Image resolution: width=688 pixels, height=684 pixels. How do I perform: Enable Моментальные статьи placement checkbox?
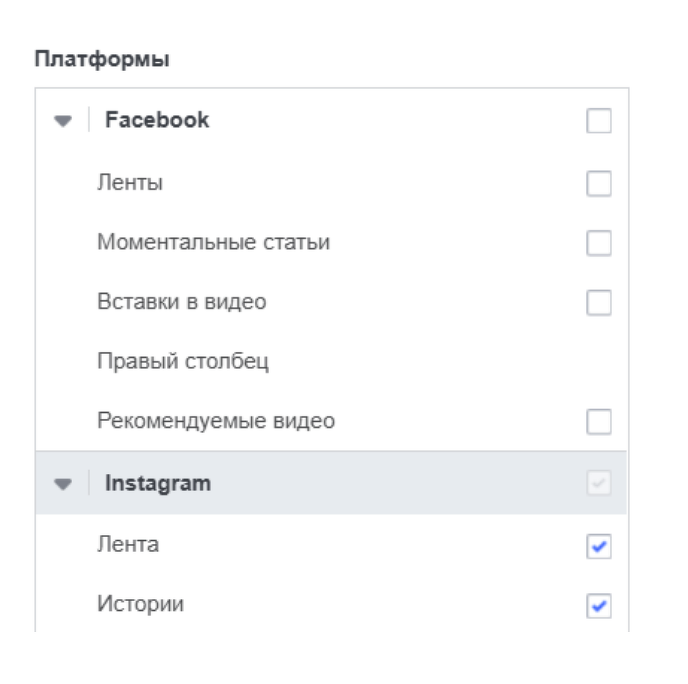(599, 243)
